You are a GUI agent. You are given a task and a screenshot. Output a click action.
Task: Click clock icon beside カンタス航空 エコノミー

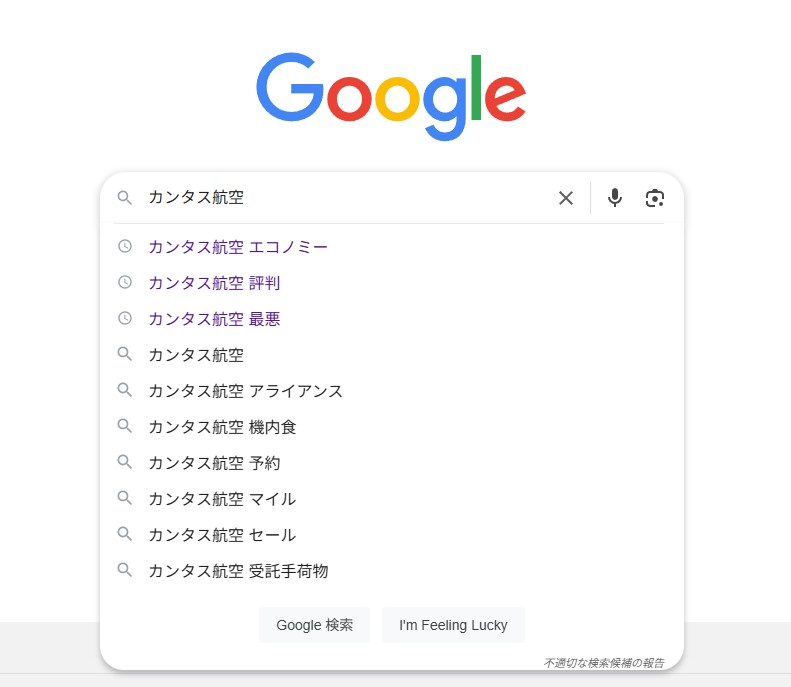125,246
